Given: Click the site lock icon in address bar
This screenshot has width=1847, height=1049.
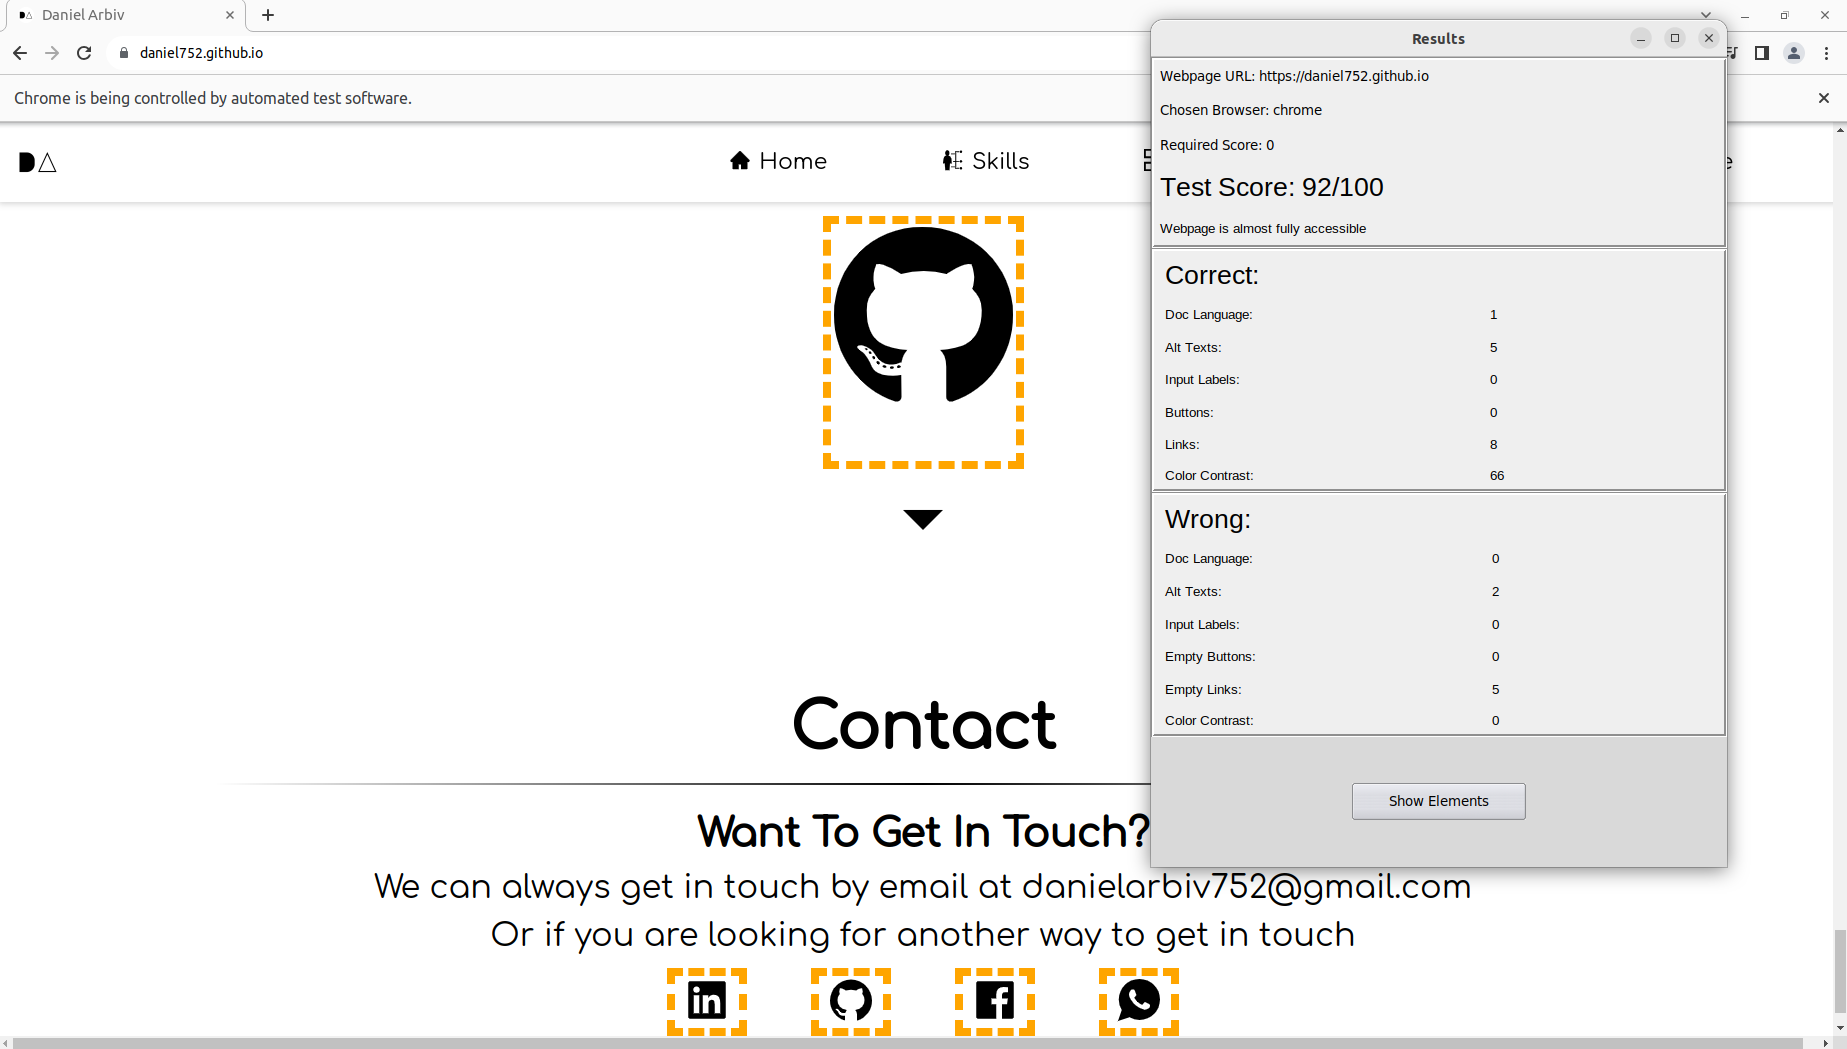Looking at the screenshot, I should (124, 53).
